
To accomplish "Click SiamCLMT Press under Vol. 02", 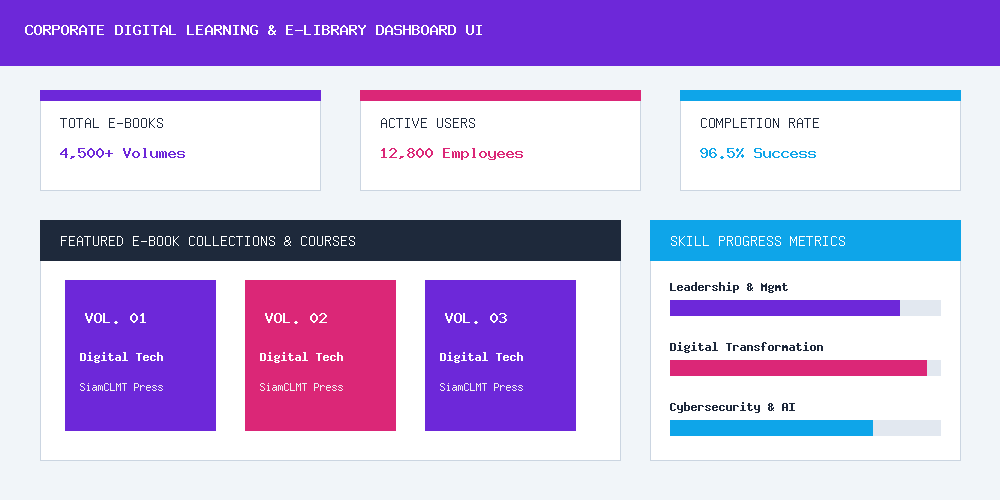I will tap(301, 387).
